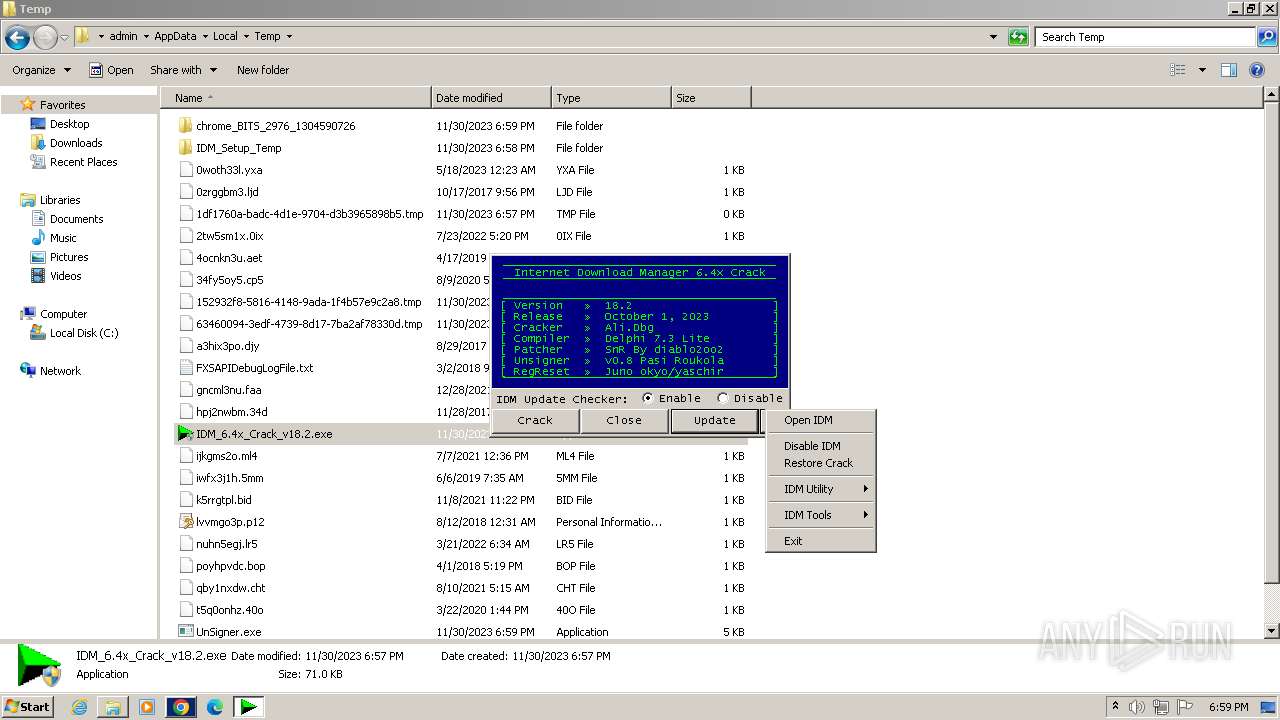Click the Back navigation arrow
Screen dimensions: 1280x720
pos(17,38)
